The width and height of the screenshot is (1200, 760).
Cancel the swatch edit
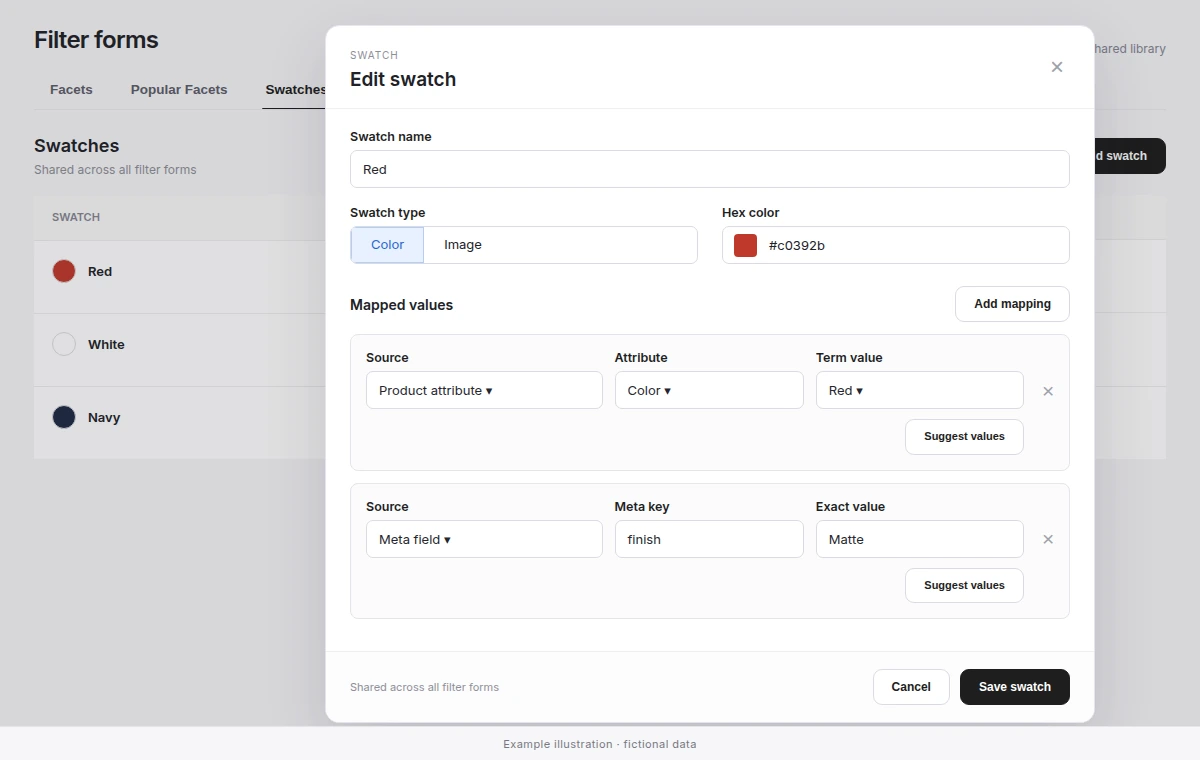pos(911,687)
